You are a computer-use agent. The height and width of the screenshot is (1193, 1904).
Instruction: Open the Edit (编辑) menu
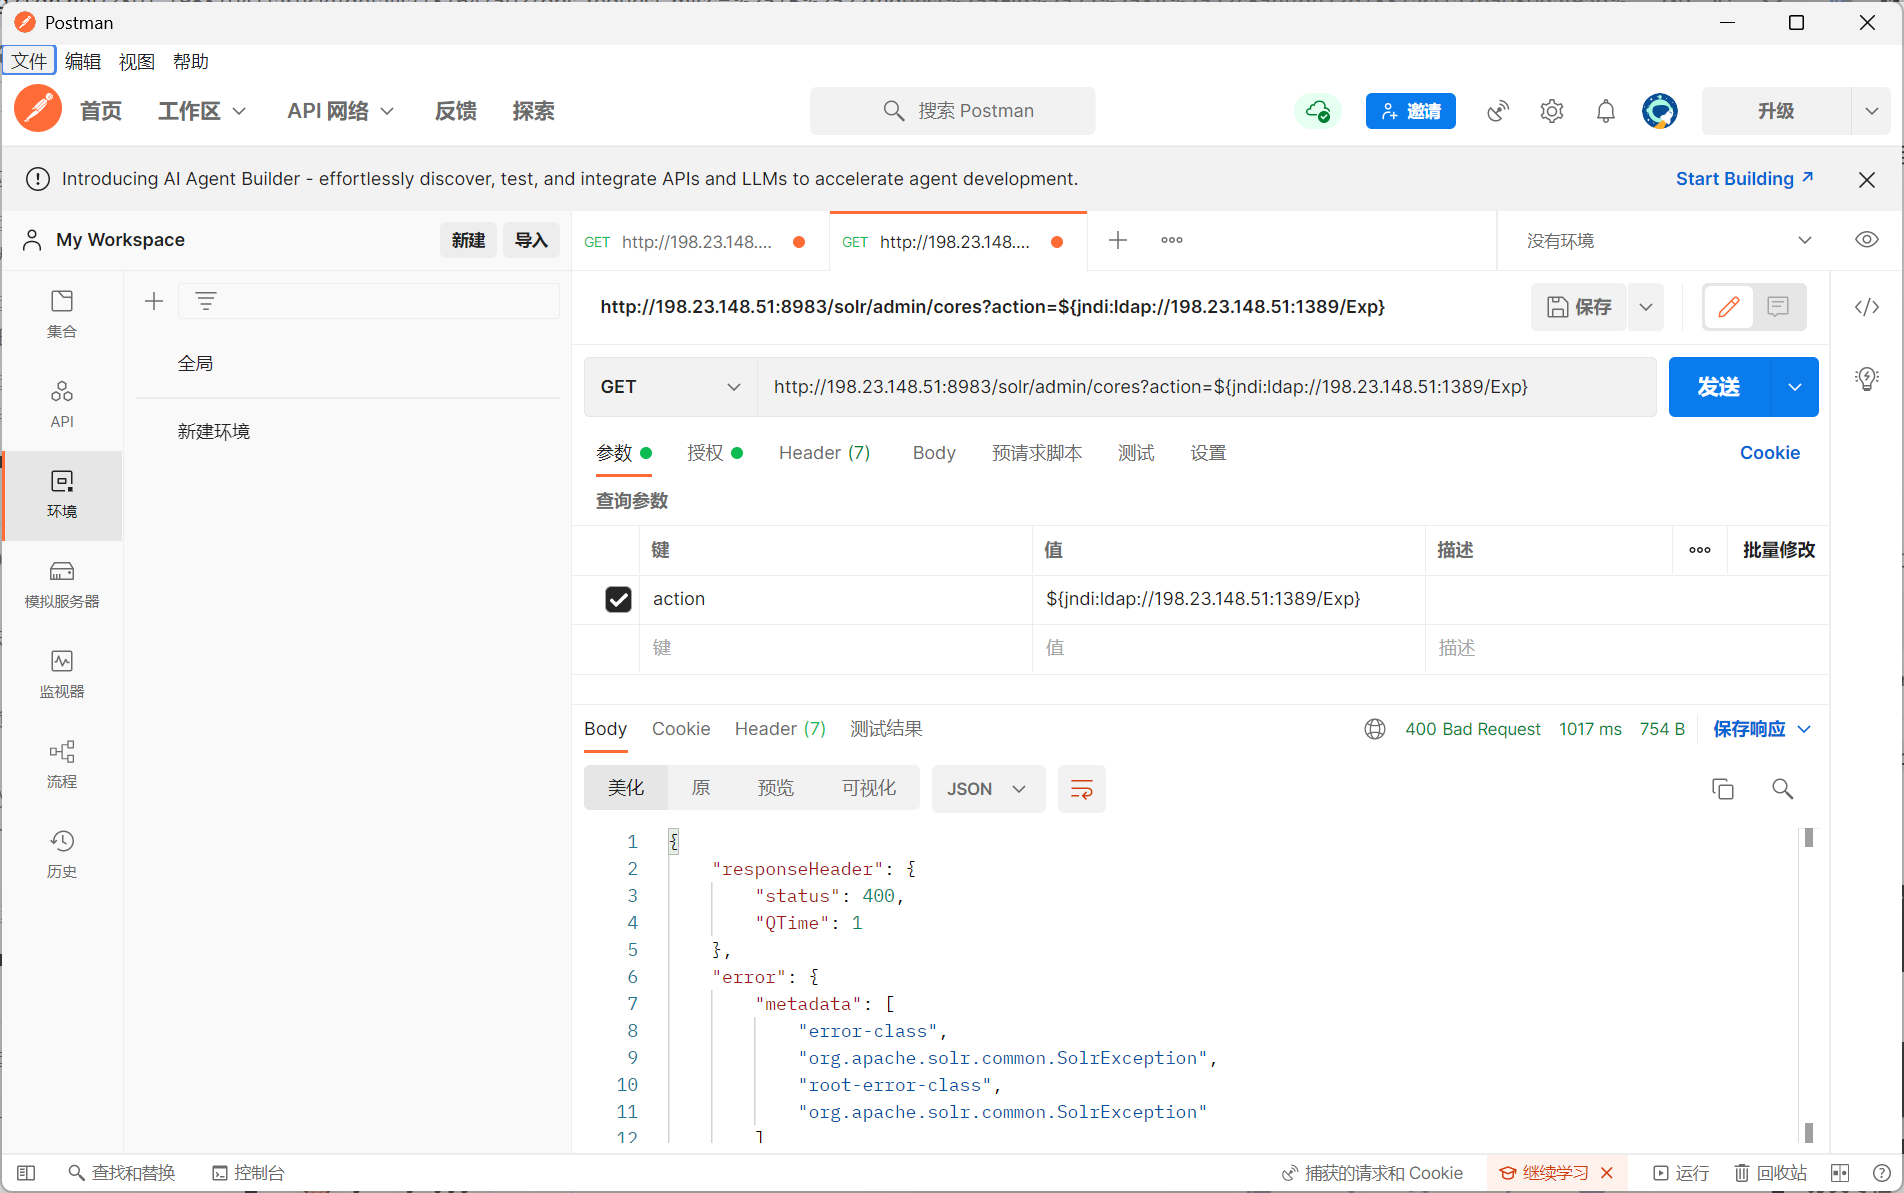click(x=83, y=61)
